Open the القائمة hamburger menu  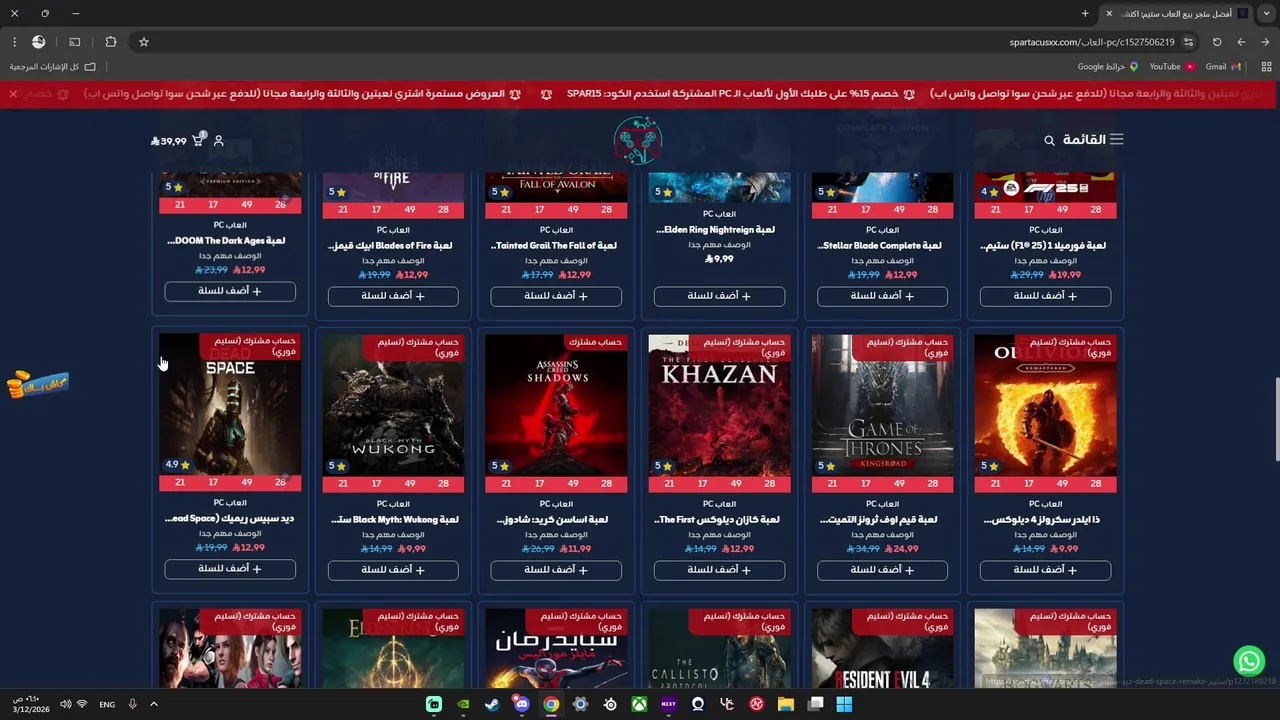[1117, 139]
